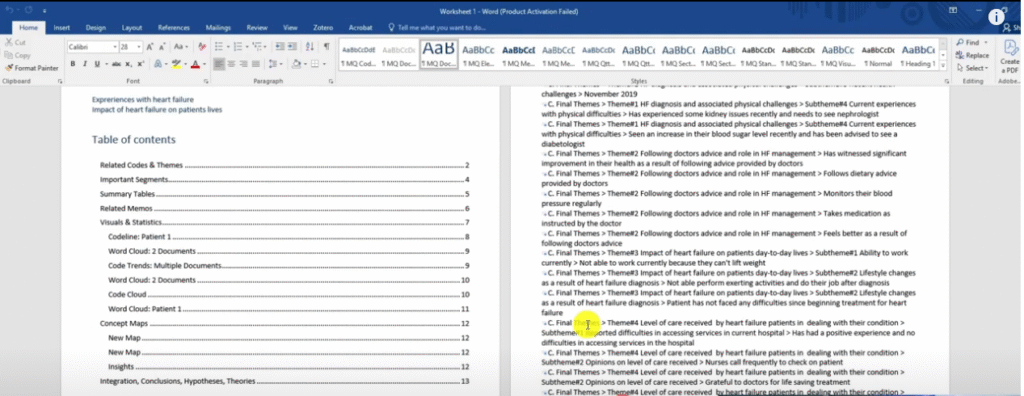Viewport: 1024px width, 396px height.
Task: Toggle superscript formatting
Action: [140, 64]
